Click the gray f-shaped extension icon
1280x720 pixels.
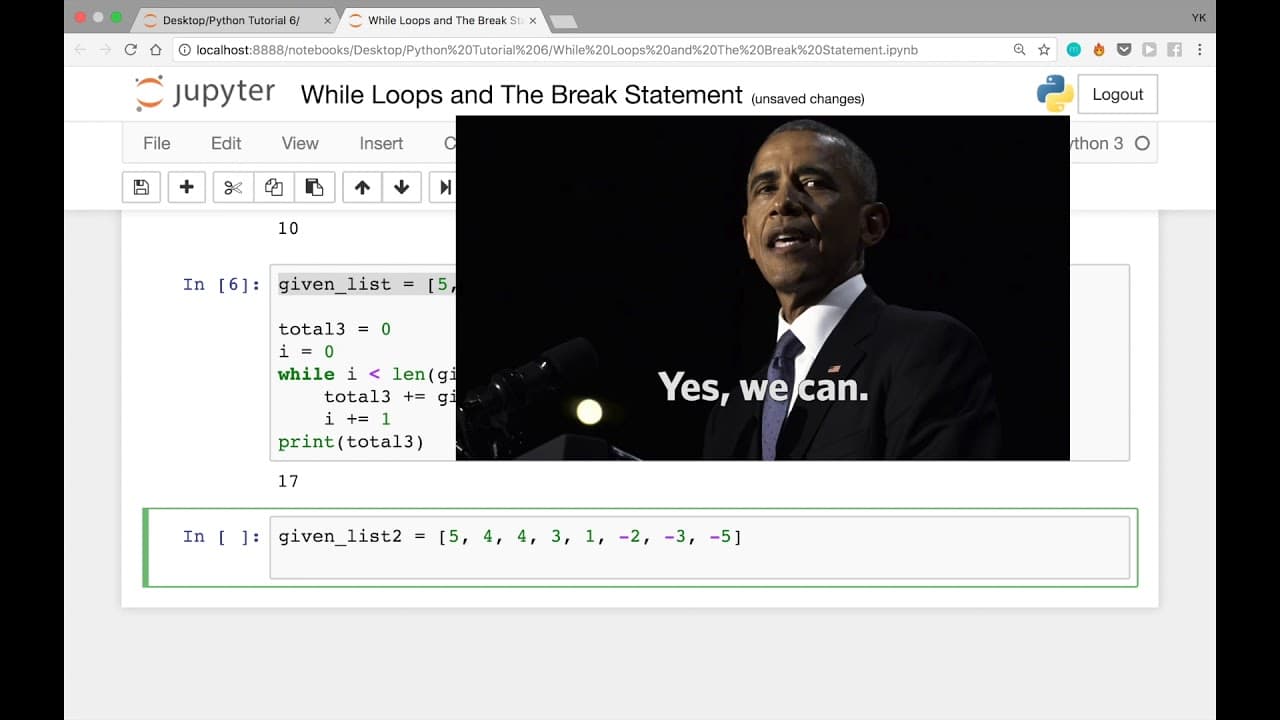pos(1174,49)
